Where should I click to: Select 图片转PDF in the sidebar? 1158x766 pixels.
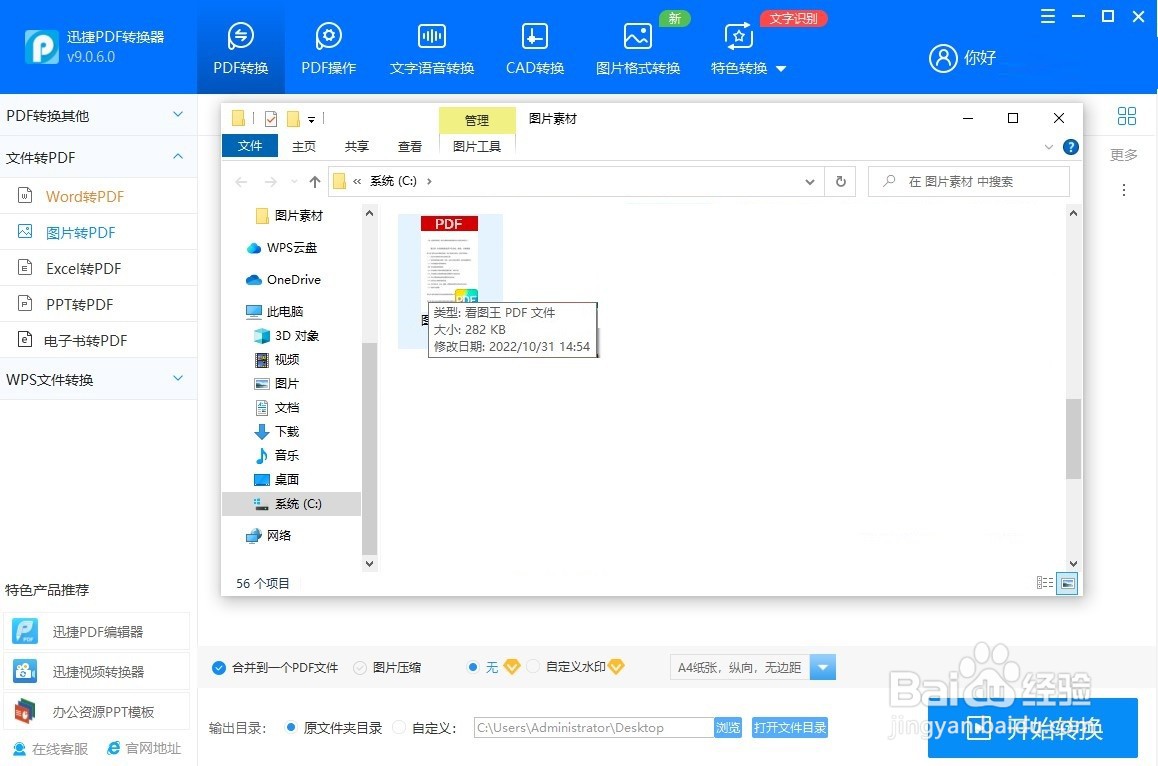click(x=98, y=233)
